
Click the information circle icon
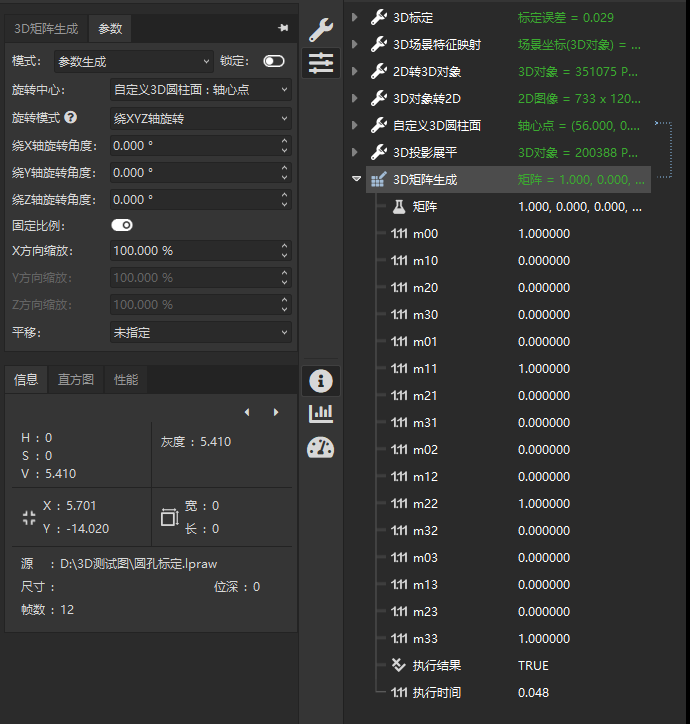coord(321,381)
